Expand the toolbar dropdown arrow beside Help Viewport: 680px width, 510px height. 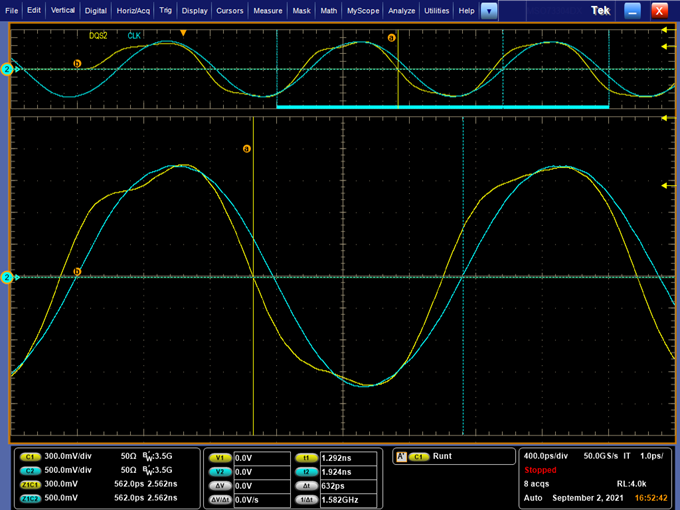point(488,10)
